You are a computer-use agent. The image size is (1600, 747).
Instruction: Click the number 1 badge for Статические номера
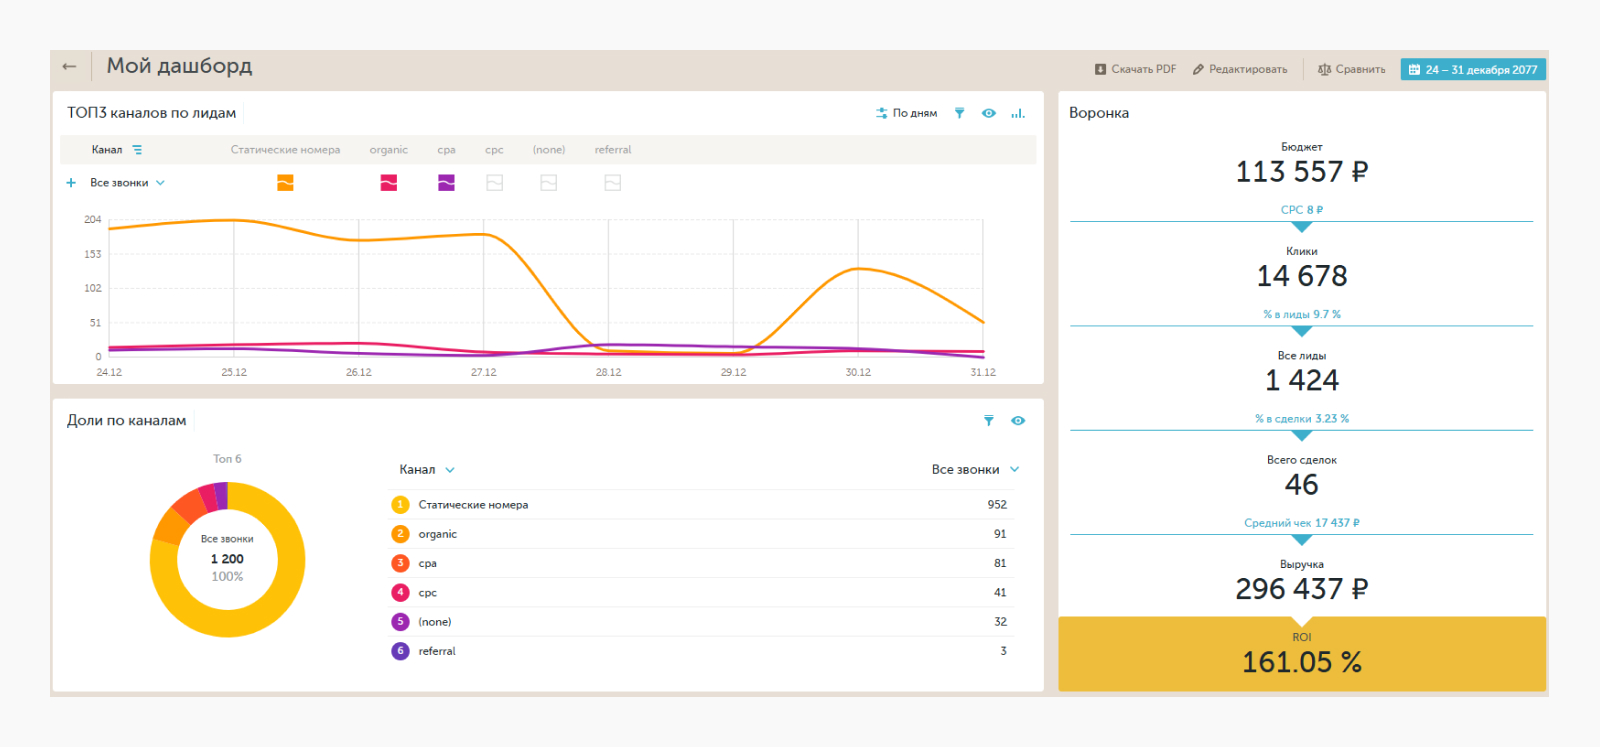(x=400, y=505)
